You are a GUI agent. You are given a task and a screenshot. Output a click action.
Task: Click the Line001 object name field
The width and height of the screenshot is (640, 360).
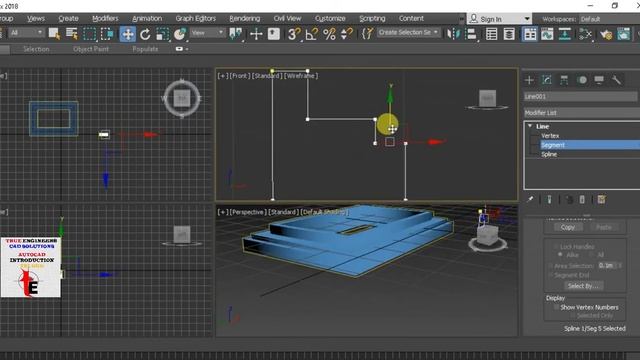(x=580, y=96)
